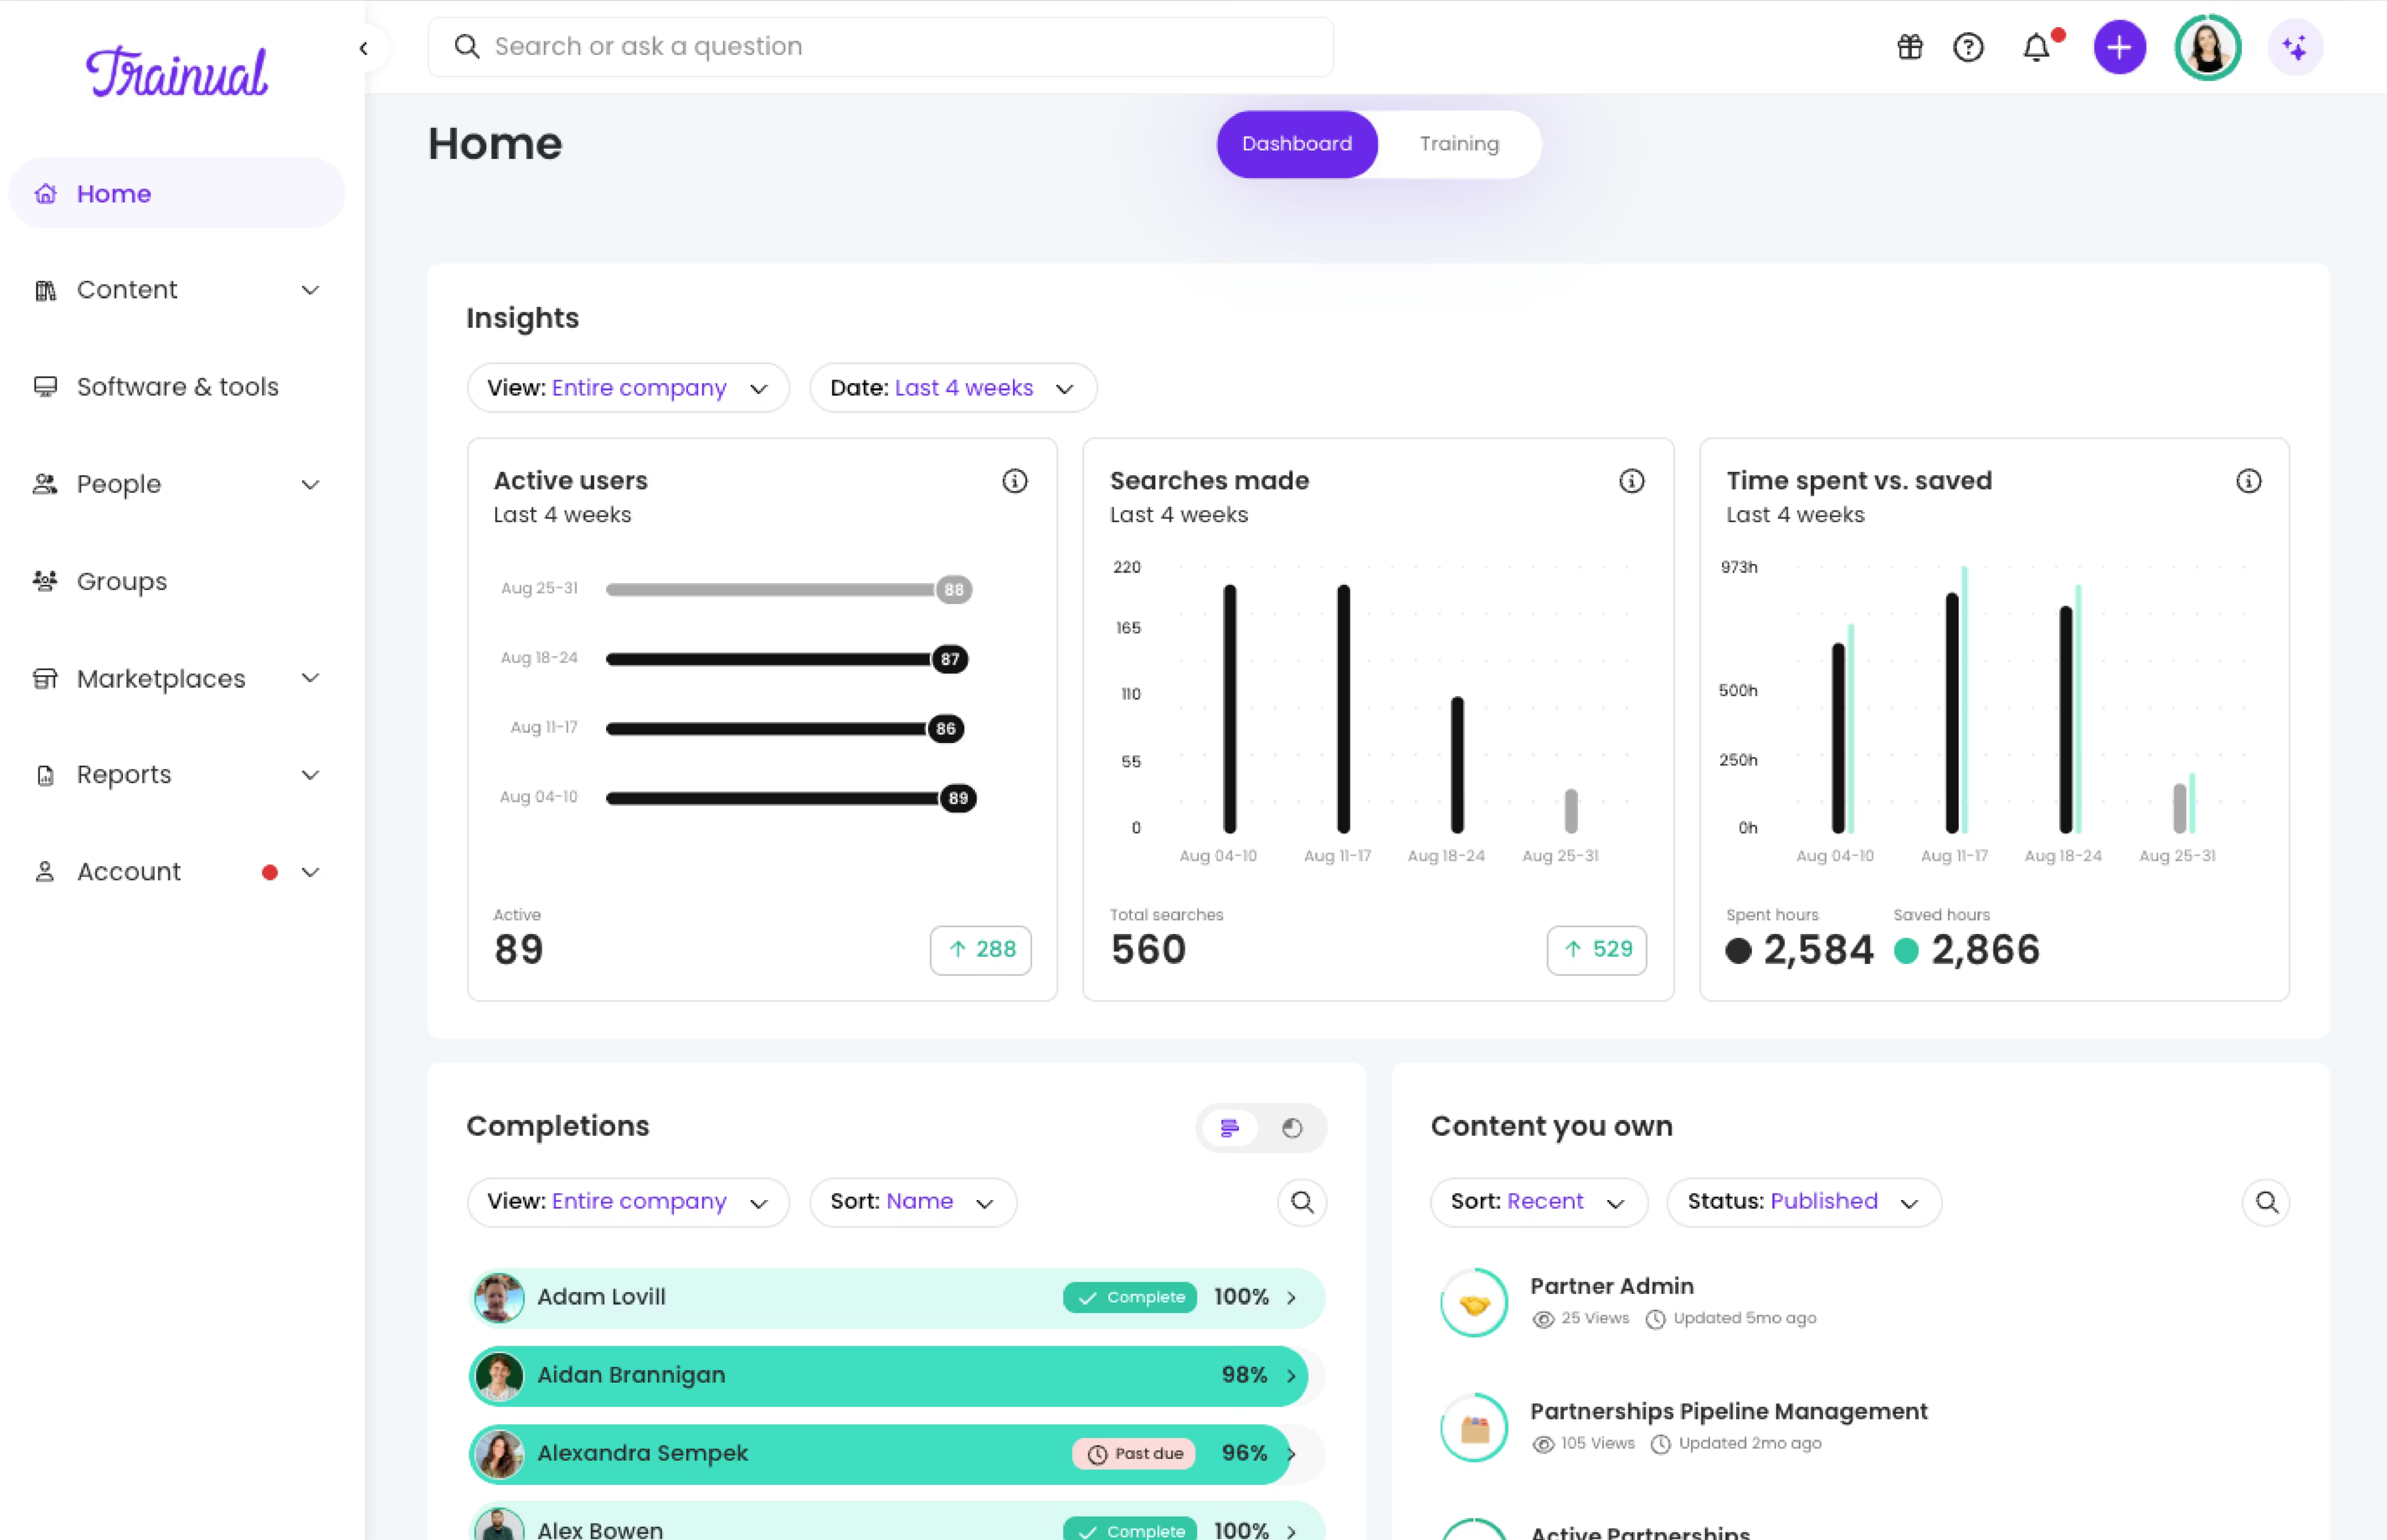
Task: Click the Aug 18-24 searches bar
Action: (x=1457, y=765)
